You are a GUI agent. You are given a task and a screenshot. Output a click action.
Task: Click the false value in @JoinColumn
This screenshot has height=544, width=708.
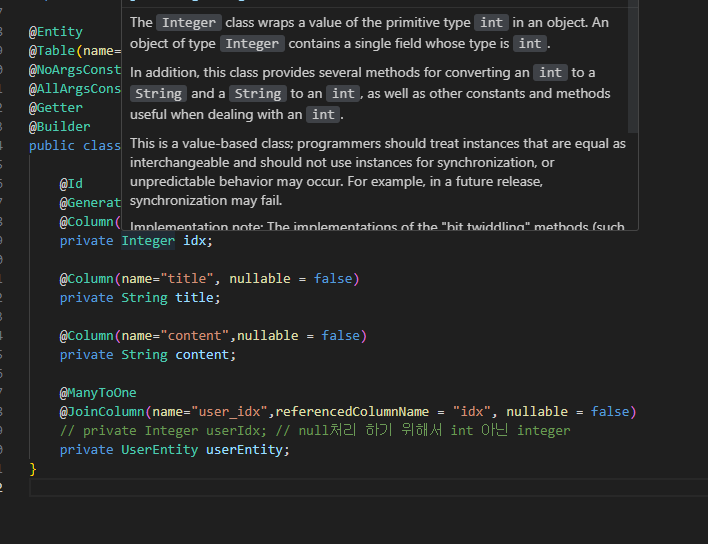point(610,411)
